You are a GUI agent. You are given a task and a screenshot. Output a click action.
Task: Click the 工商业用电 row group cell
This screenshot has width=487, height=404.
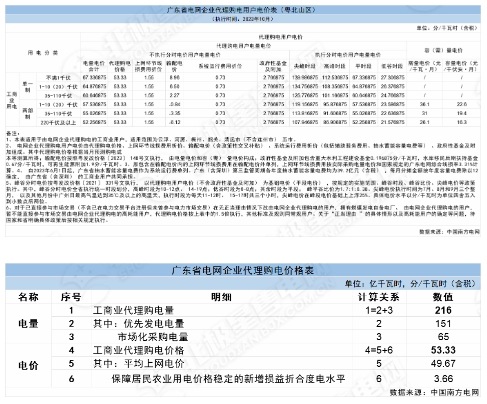pyautogui.click(x=12, y=100)
